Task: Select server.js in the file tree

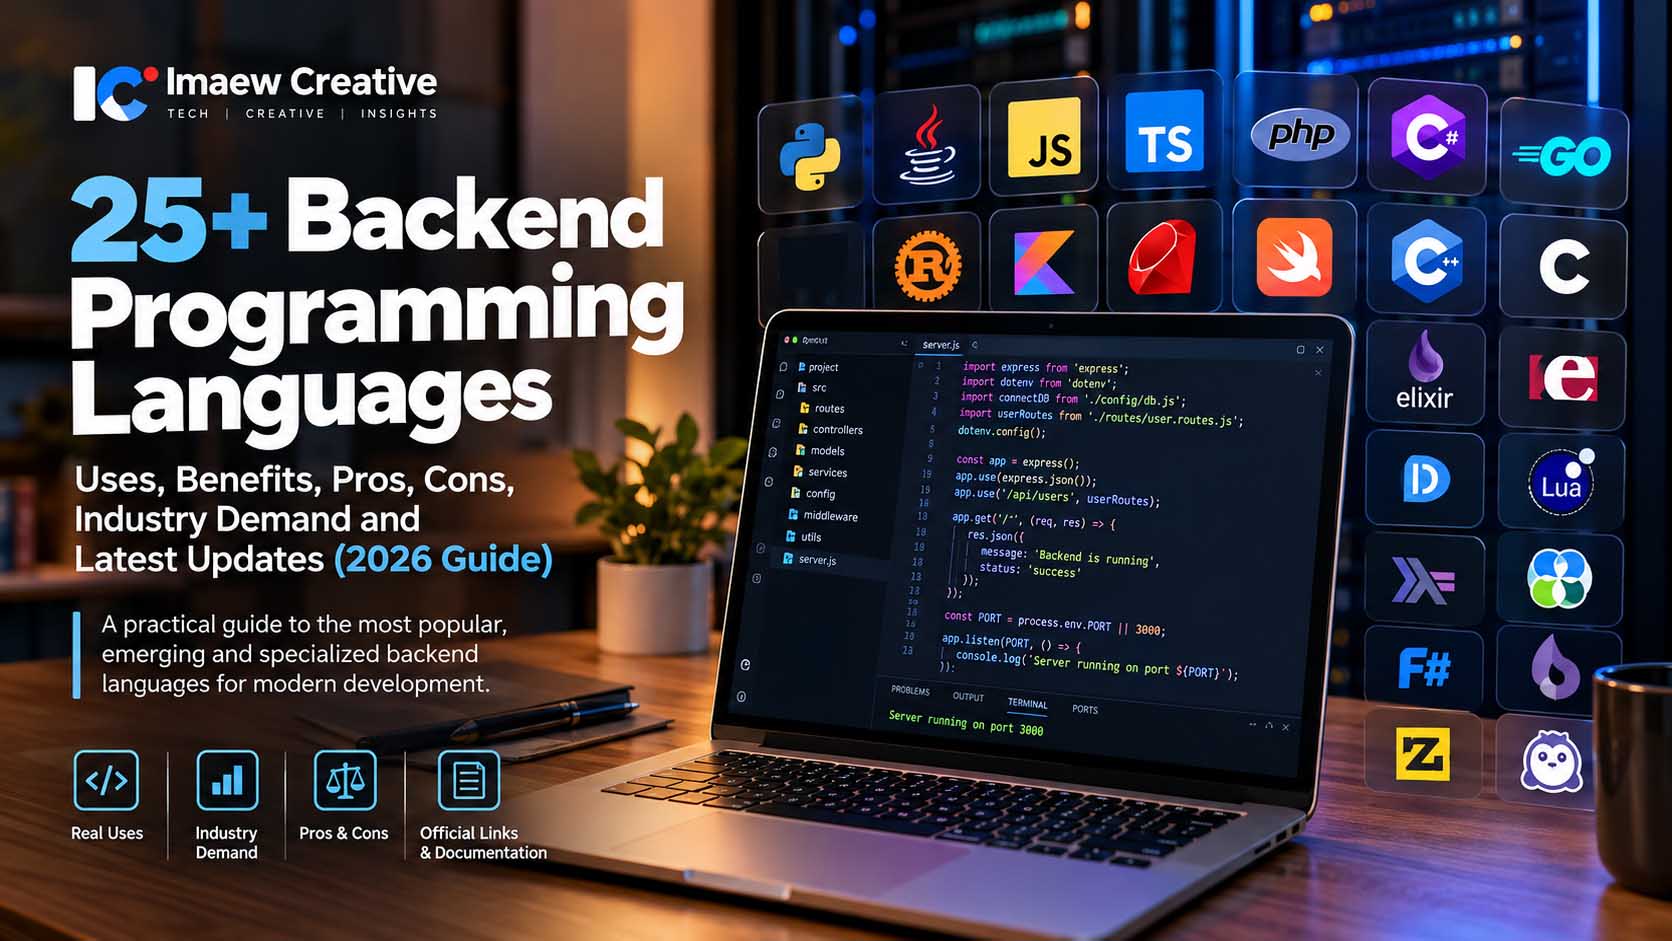Action: pyautogui.click(x=810, y=560)
